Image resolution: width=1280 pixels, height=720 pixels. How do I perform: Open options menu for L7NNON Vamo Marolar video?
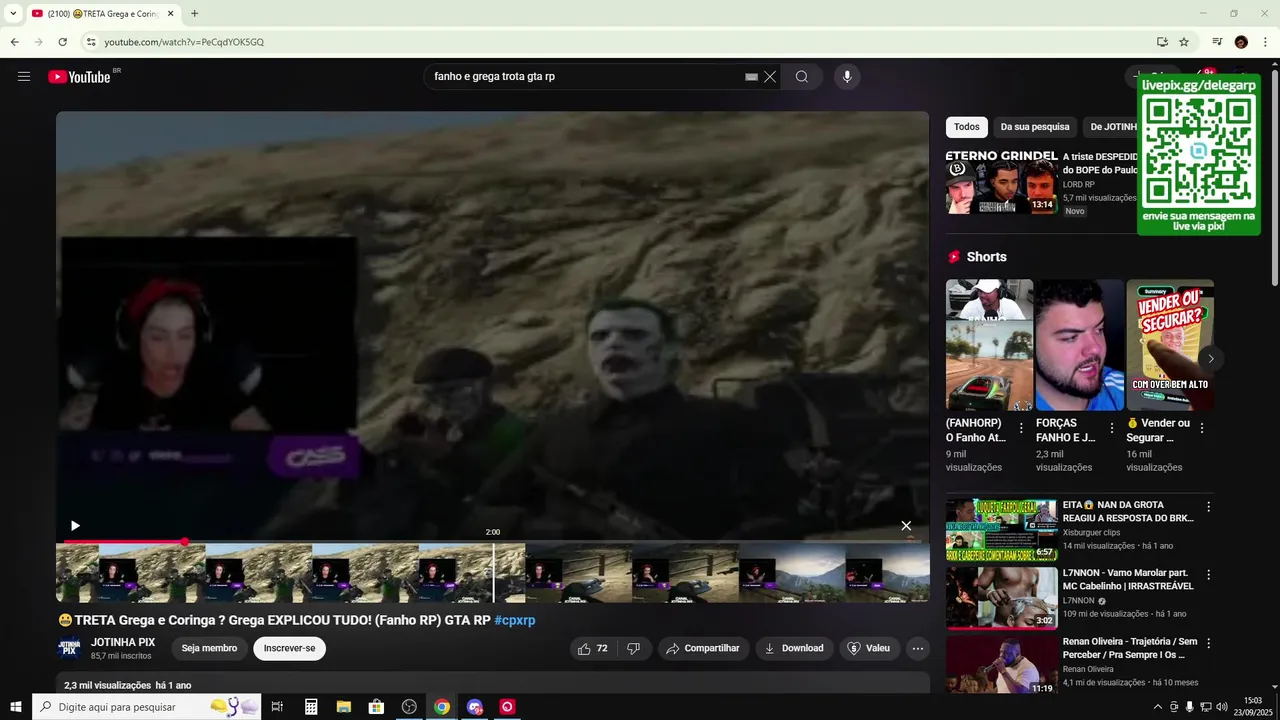pos(1208,575)
